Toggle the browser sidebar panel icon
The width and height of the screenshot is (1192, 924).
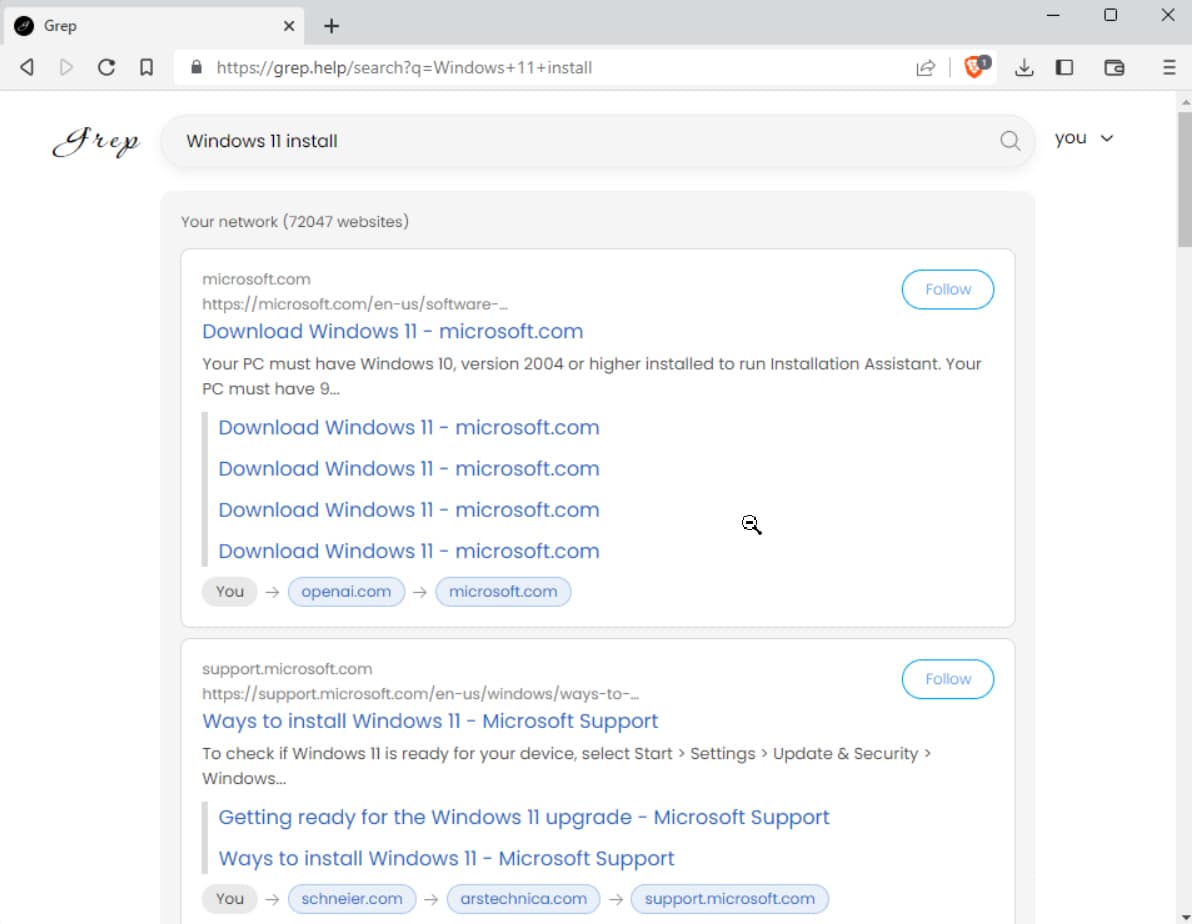click(x=1065, y=67)
